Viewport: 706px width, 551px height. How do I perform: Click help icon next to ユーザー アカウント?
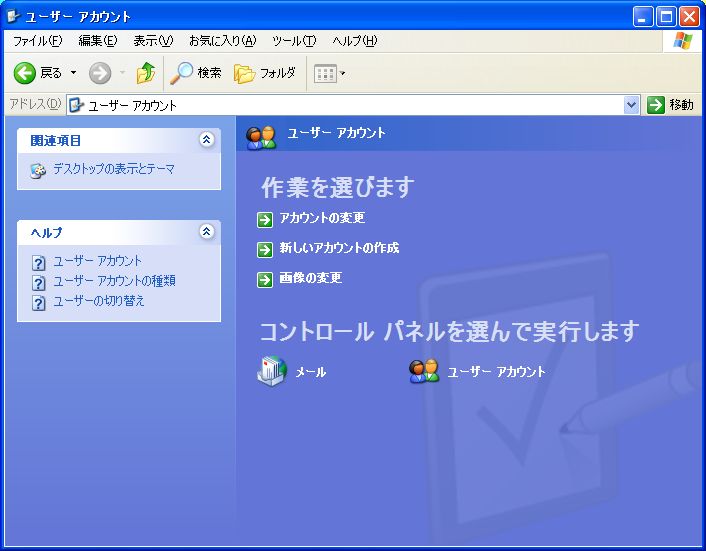point(39,262)
